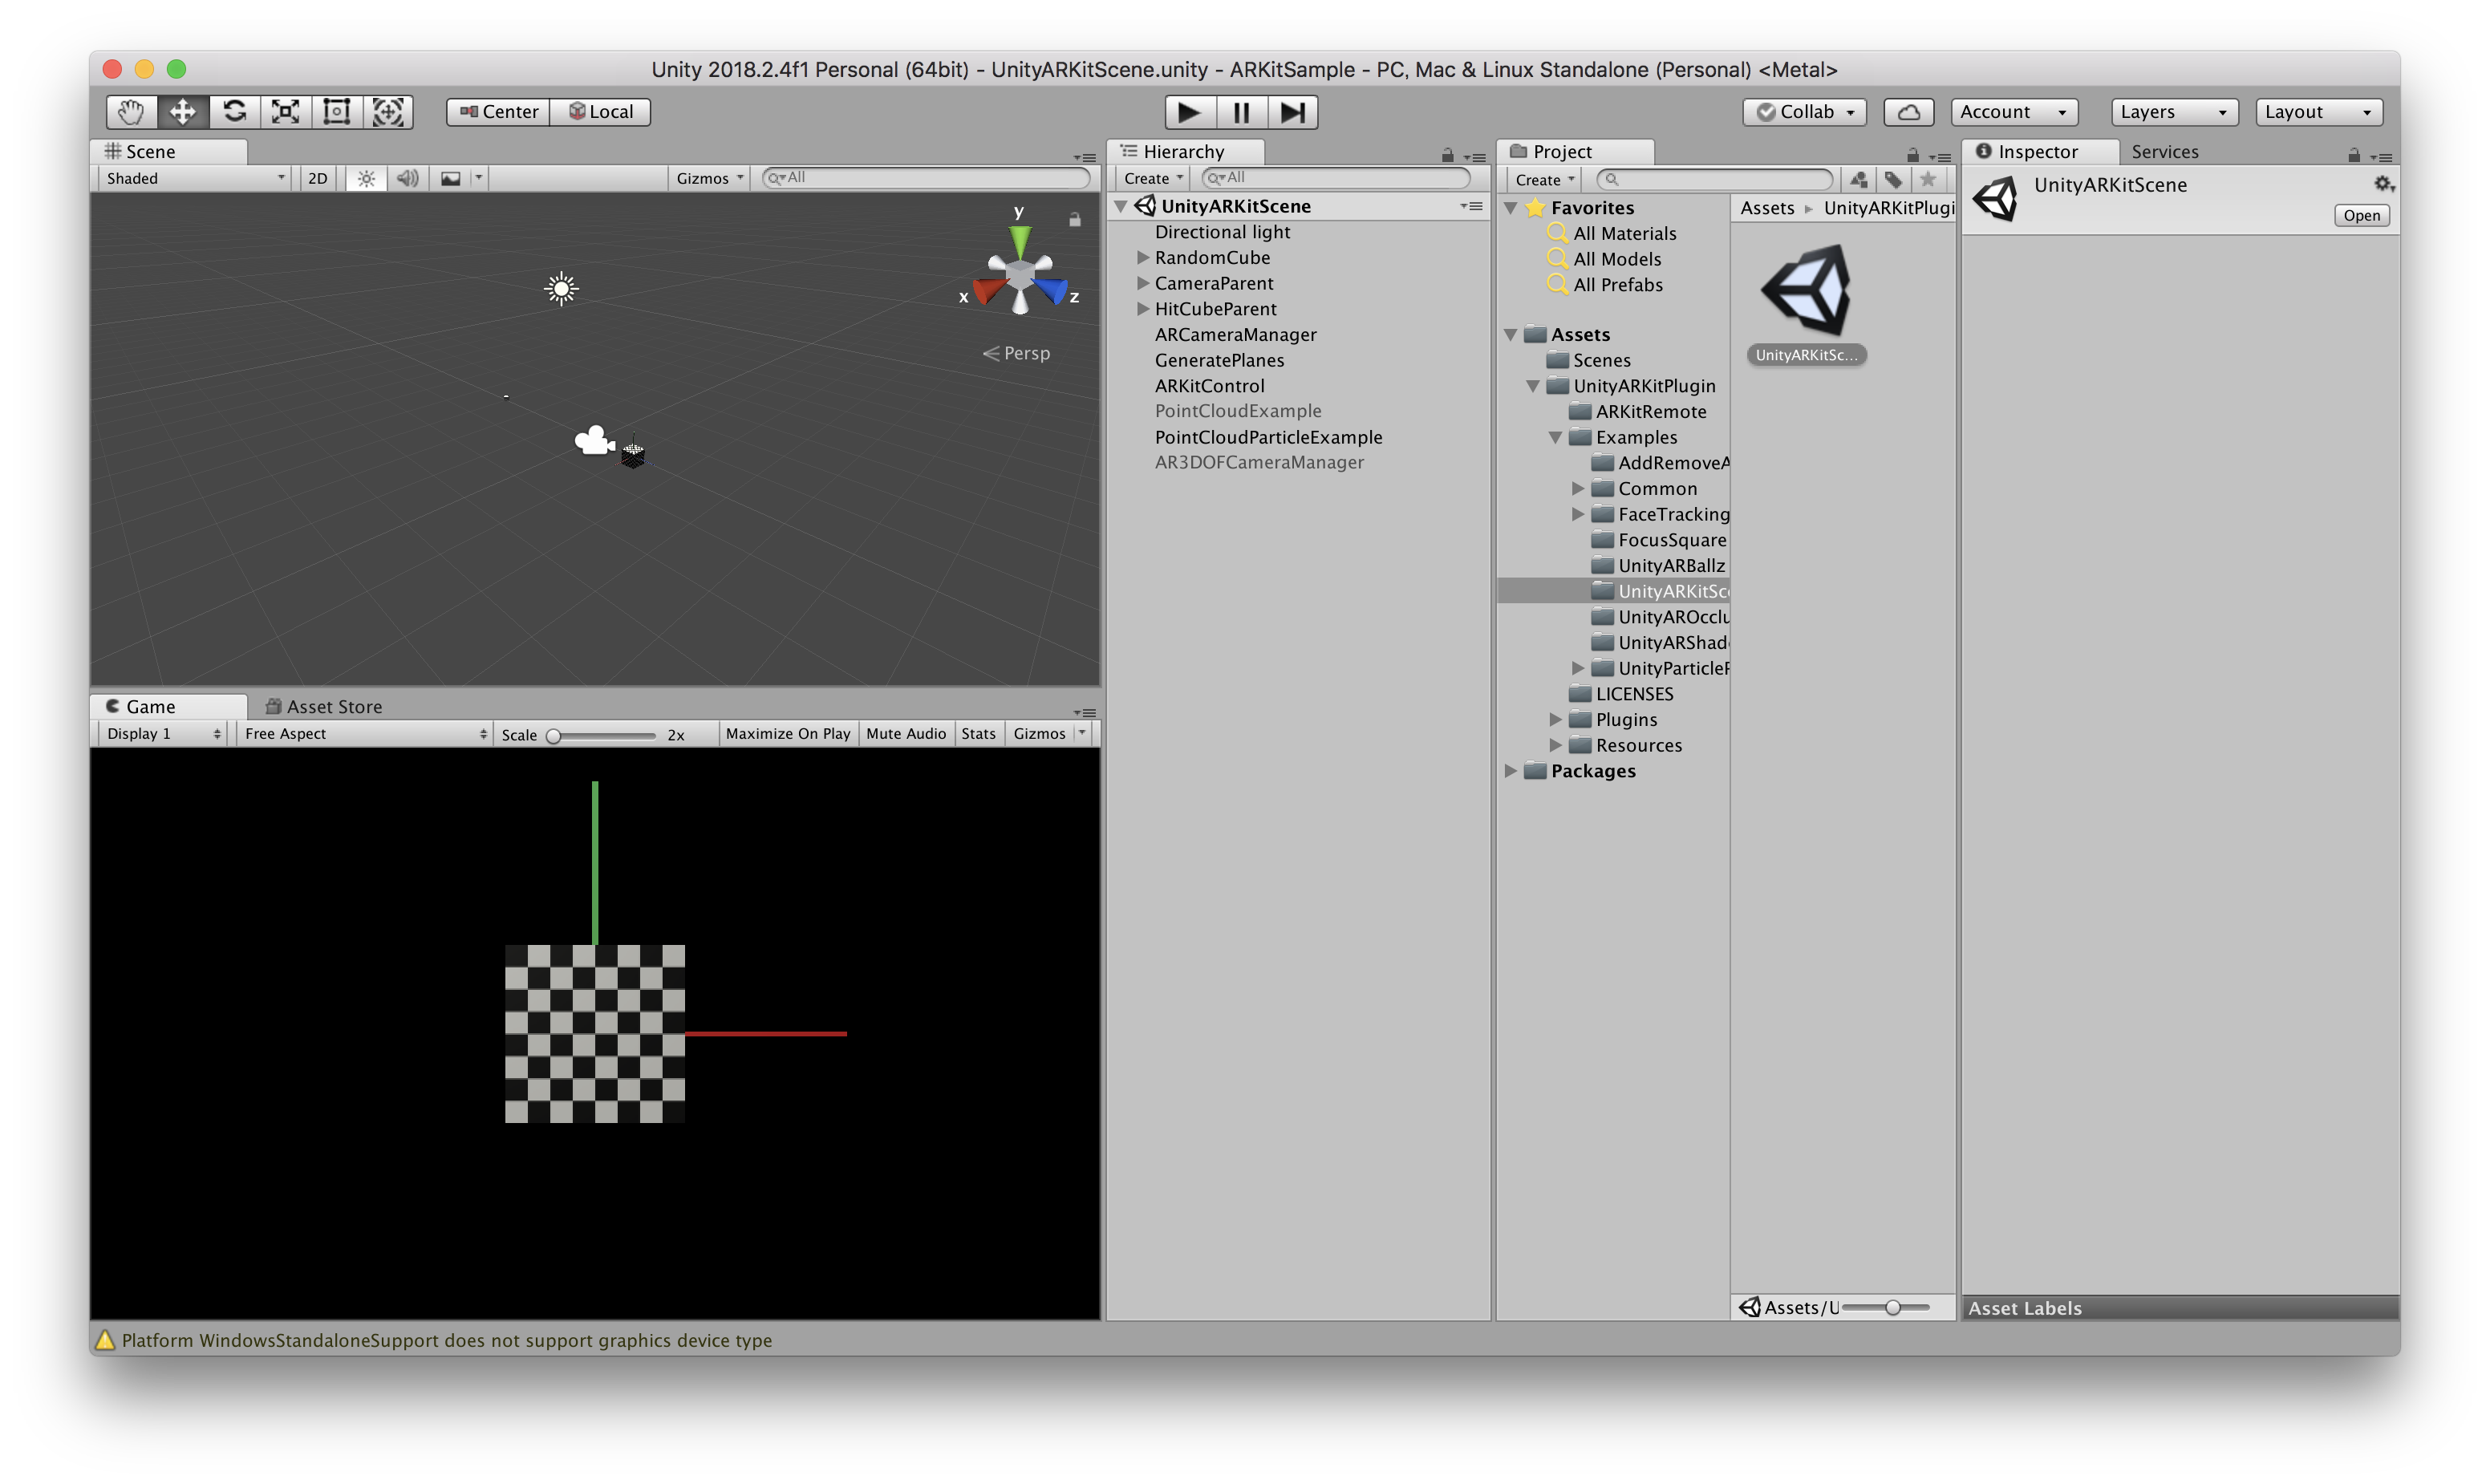Toggle Scene view lighting with the sun icon
Screen dimensions: 2490x1484
tap(365, 177)
